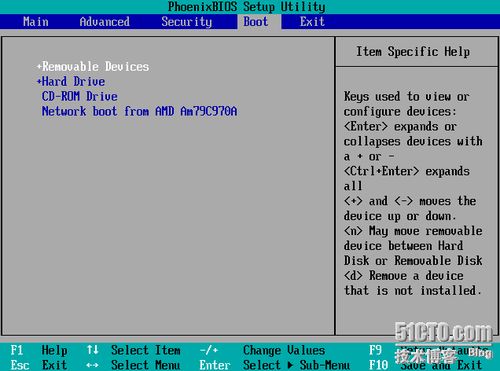Click the F1 Help key label
Image resolution: width=500 pixels, height=371 pixels.
(39, 350)
